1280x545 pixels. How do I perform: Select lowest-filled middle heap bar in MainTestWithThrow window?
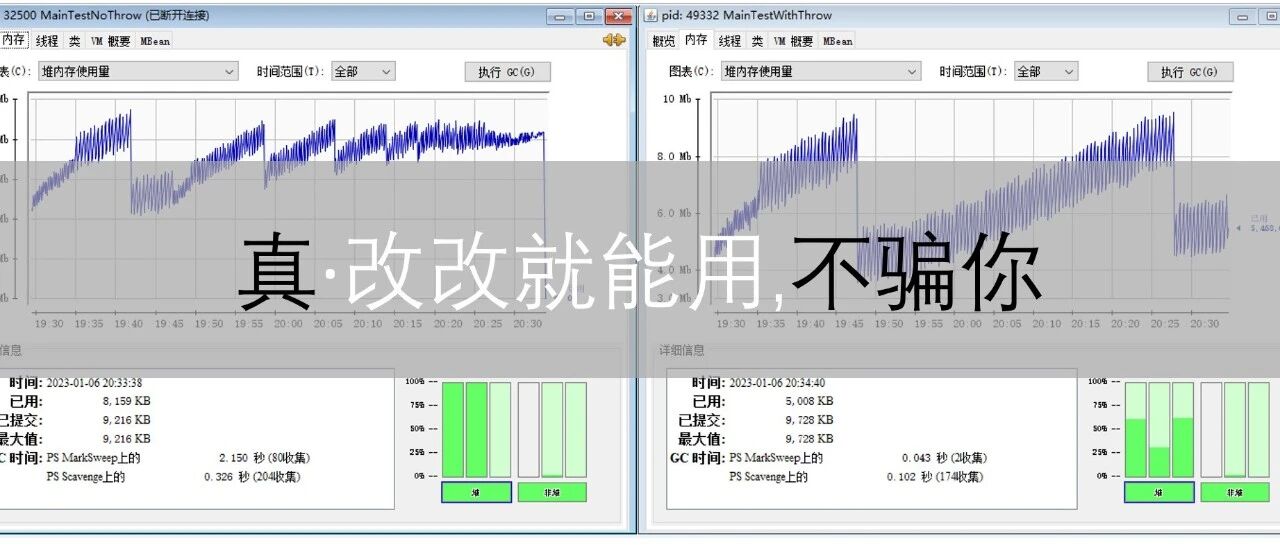tap(1159, 429)
